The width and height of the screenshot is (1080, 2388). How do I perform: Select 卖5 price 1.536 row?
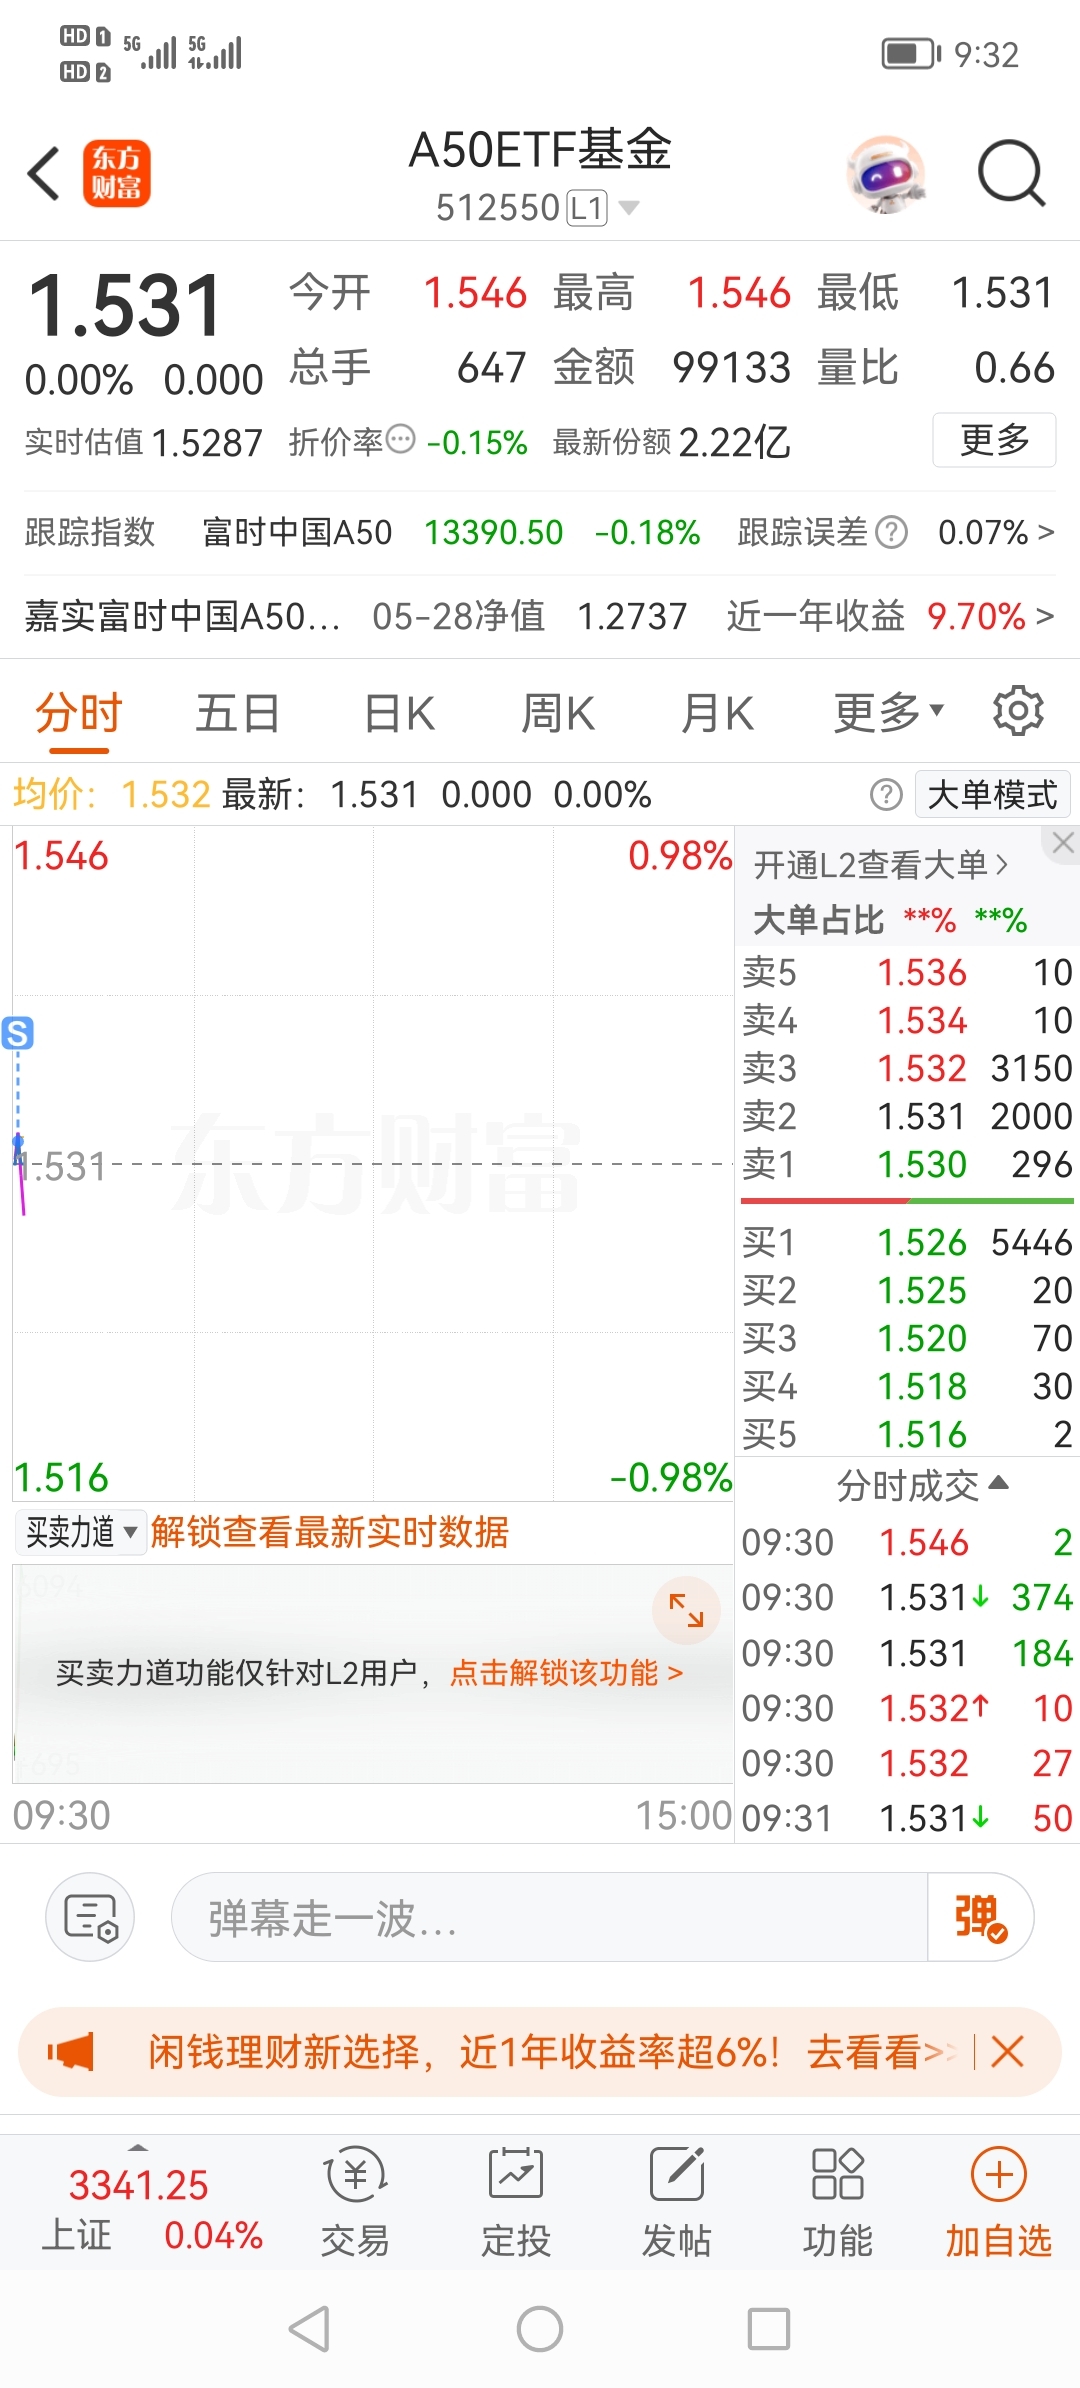tap(907, 972)
